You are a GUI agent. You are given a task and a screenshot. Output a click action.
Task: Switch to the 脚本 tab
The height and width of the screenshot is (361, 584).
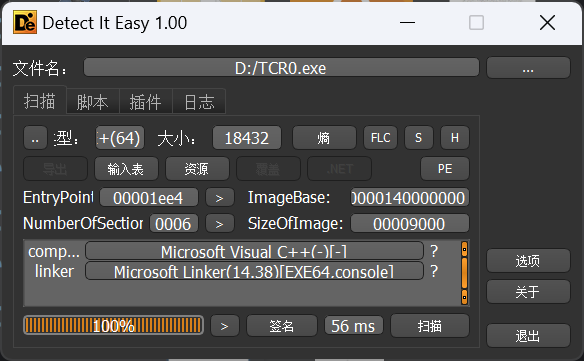coord(93,102)
